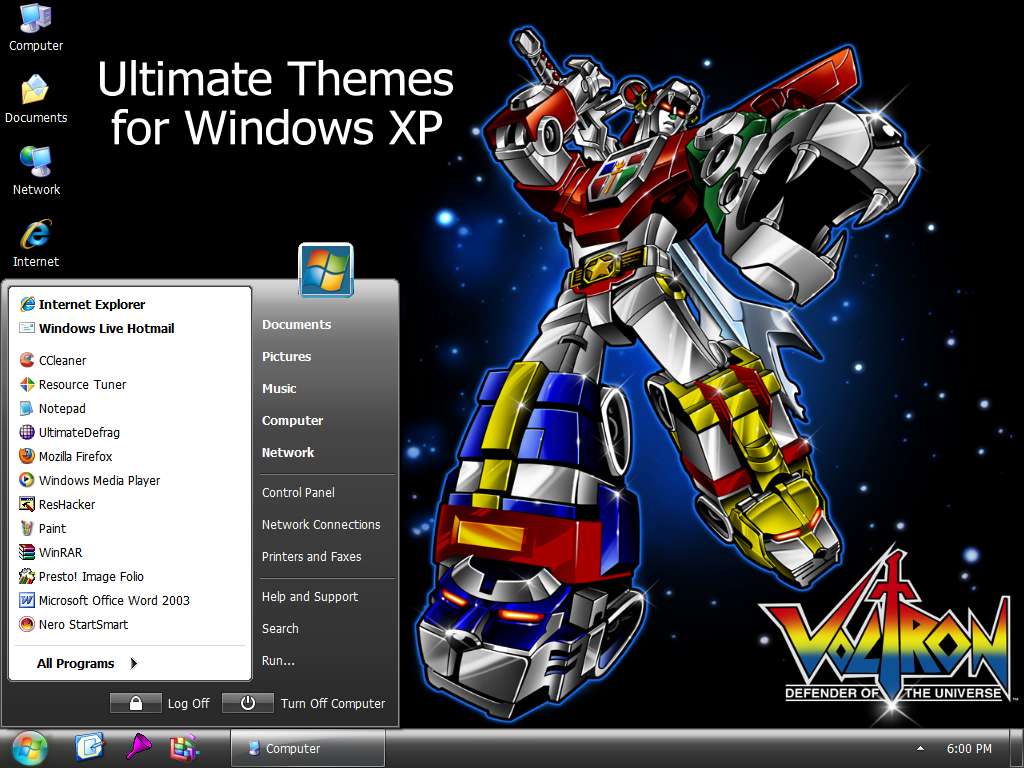This screenshot has height=768, width=1024.
Task: Open Control Panel from the Start menu
Action: [298, 492]
